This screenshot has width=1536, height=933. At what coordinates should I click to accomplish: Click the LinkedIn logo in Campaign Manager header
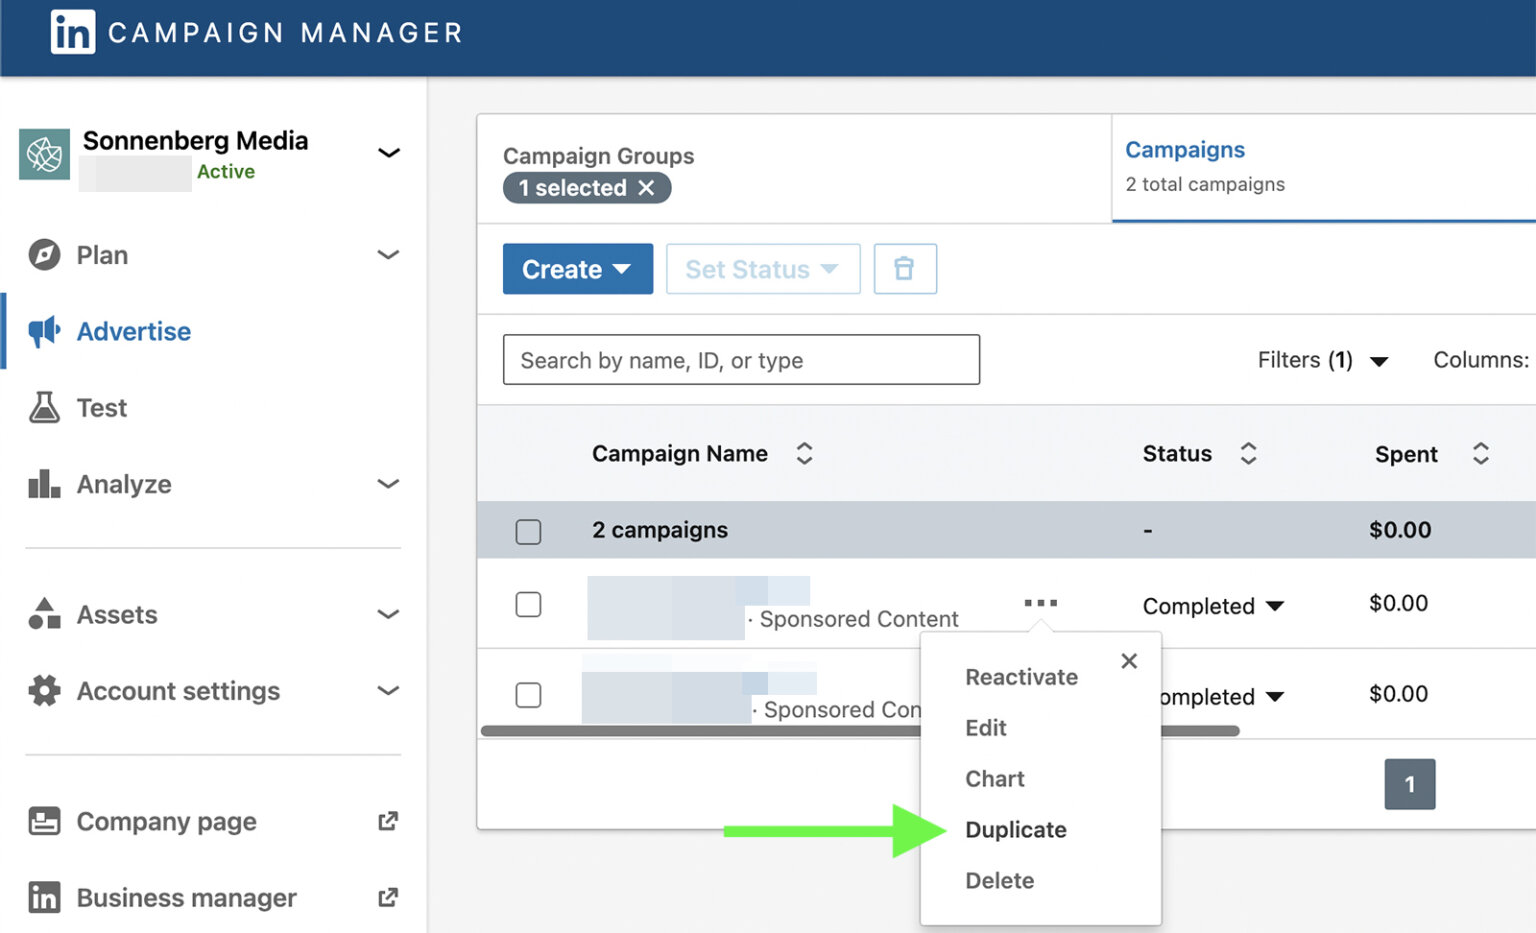tap(73, 32)
